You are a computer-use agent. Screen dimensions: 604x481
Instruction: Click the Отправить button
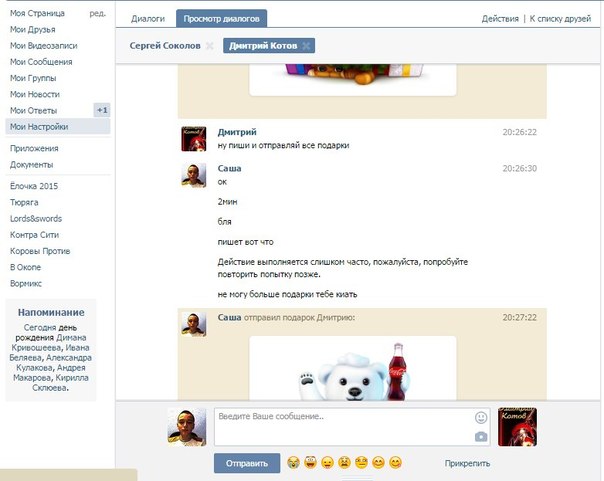[x=247, y=463]
